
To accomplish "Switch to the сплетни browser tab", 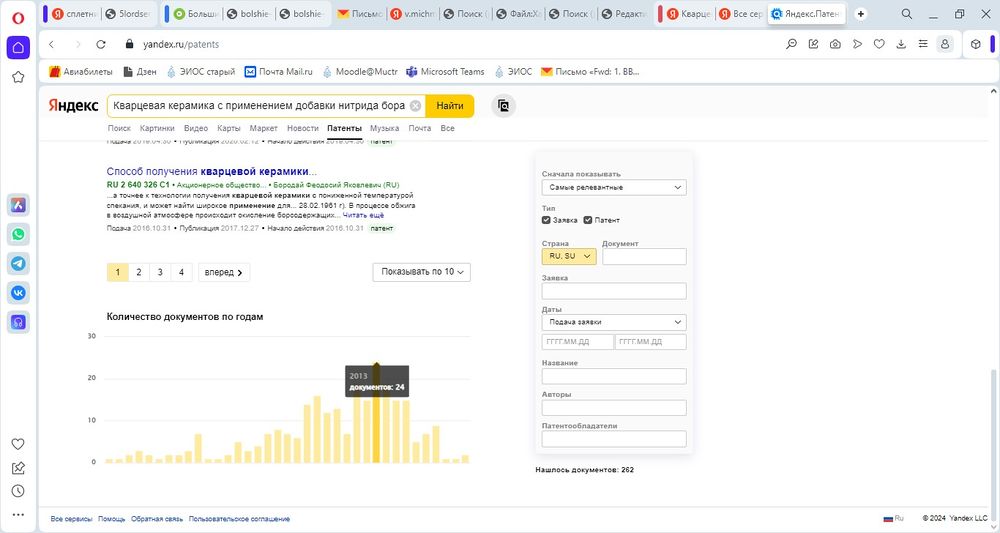I will click(x=75, y=14).
